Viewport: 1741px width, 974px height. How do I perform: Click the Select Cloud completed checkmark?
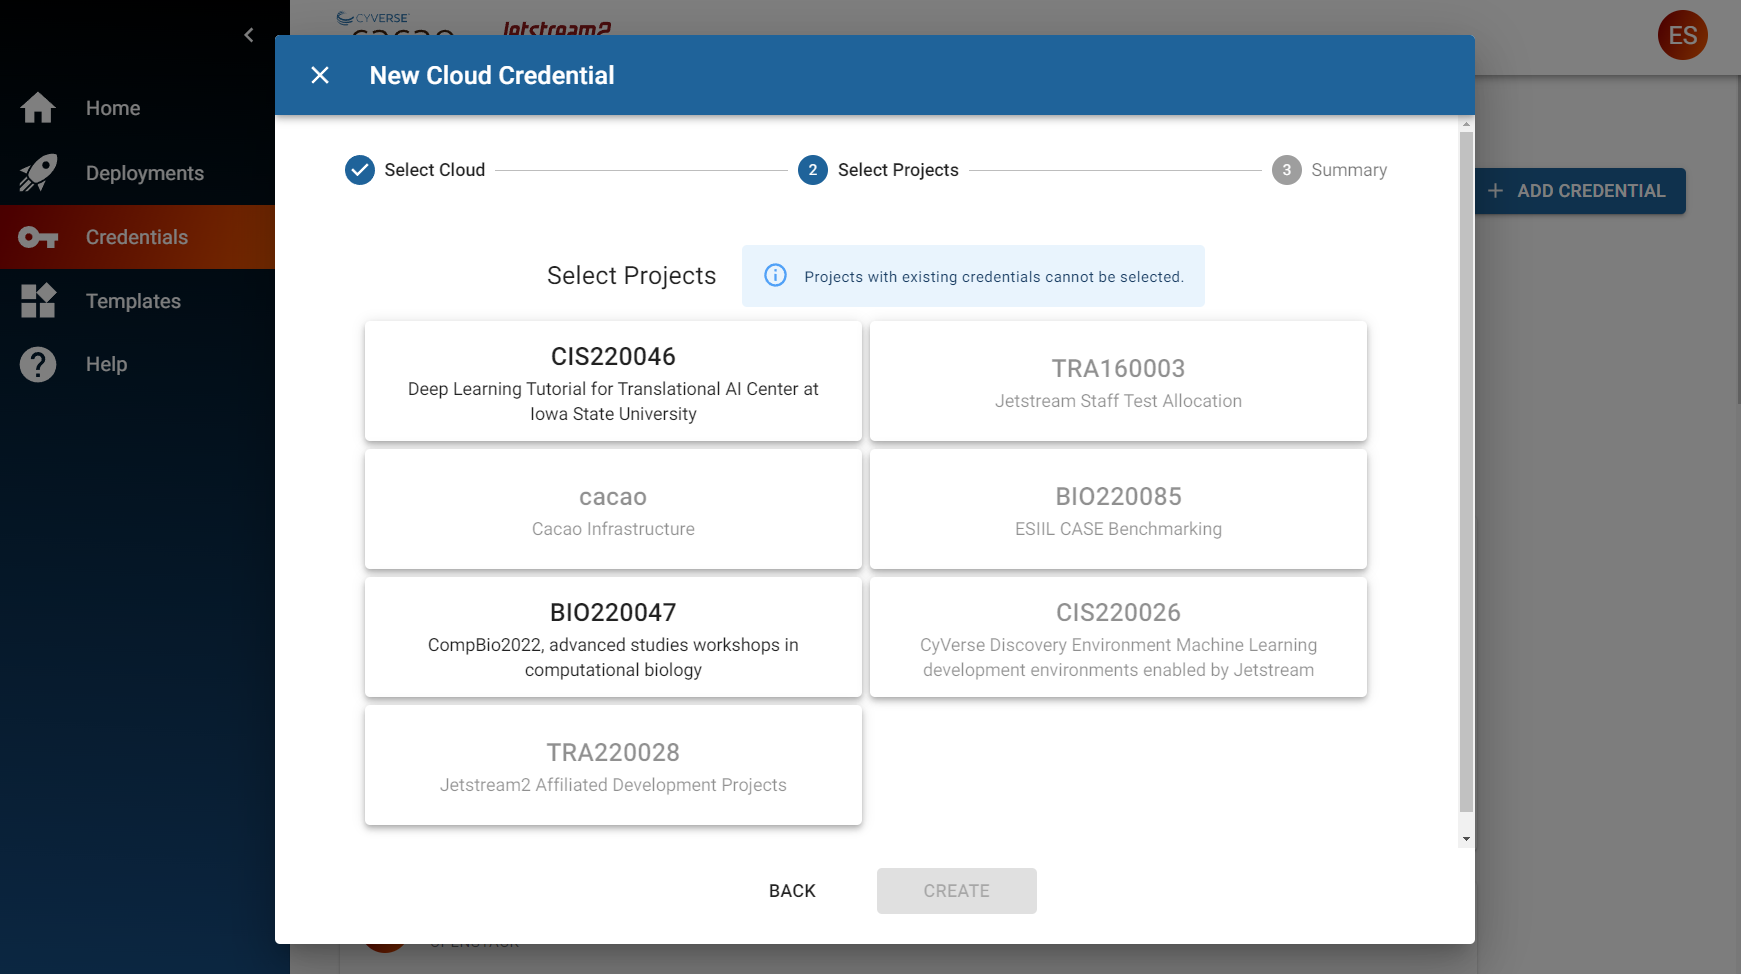359,170
